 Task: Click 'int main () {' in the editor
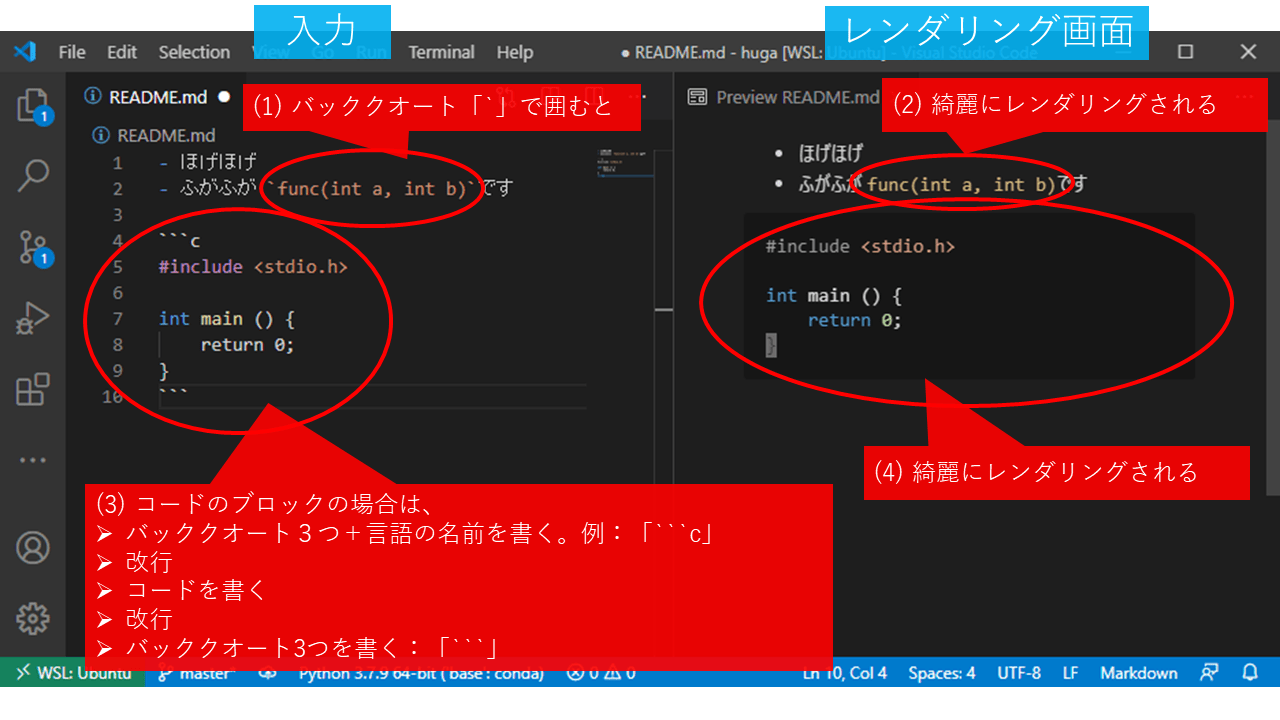226,318
